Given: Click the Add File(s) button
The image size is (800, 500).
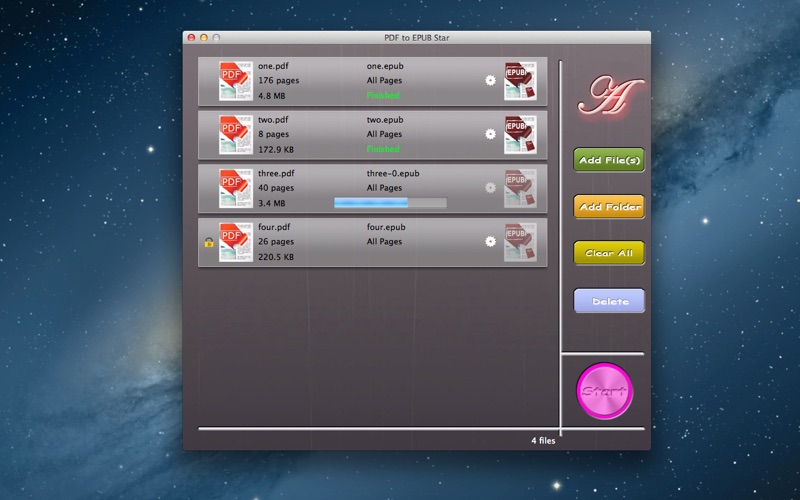Looking at the screenshot, I should [x=609, y=160].
